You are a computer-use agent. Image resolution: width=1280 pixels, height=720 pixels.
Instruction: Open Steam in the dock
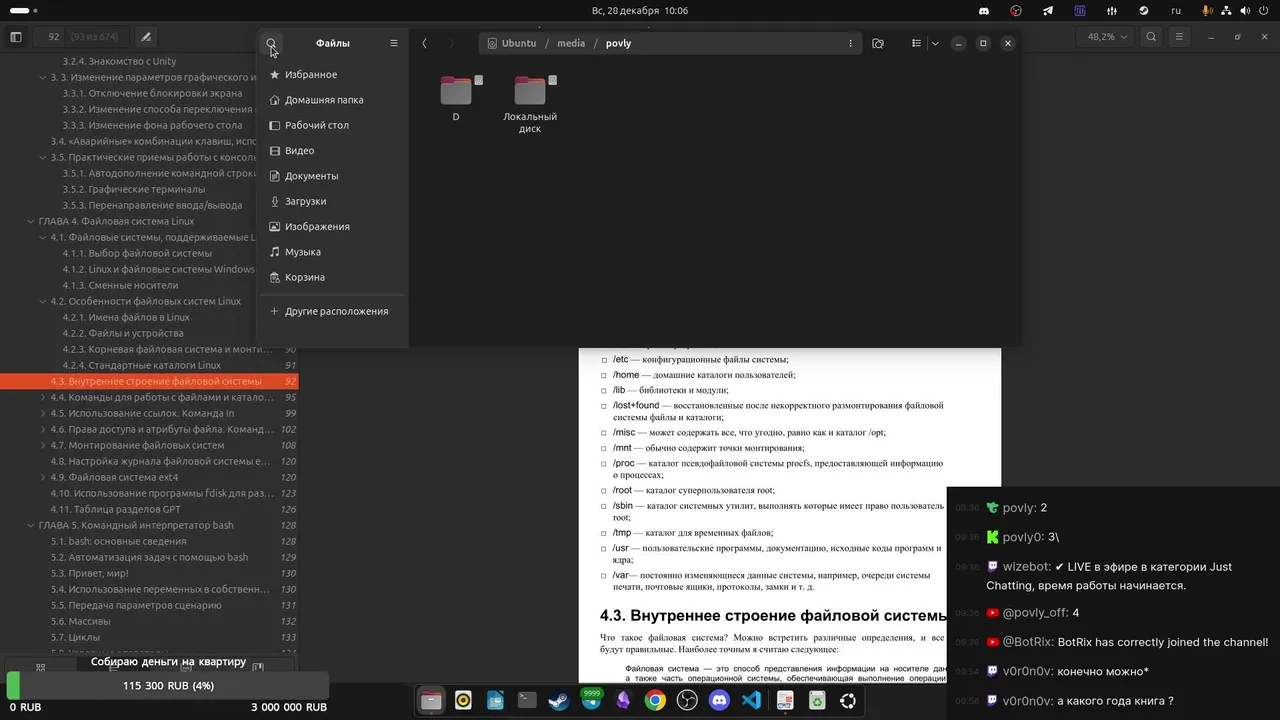(559, 701)
